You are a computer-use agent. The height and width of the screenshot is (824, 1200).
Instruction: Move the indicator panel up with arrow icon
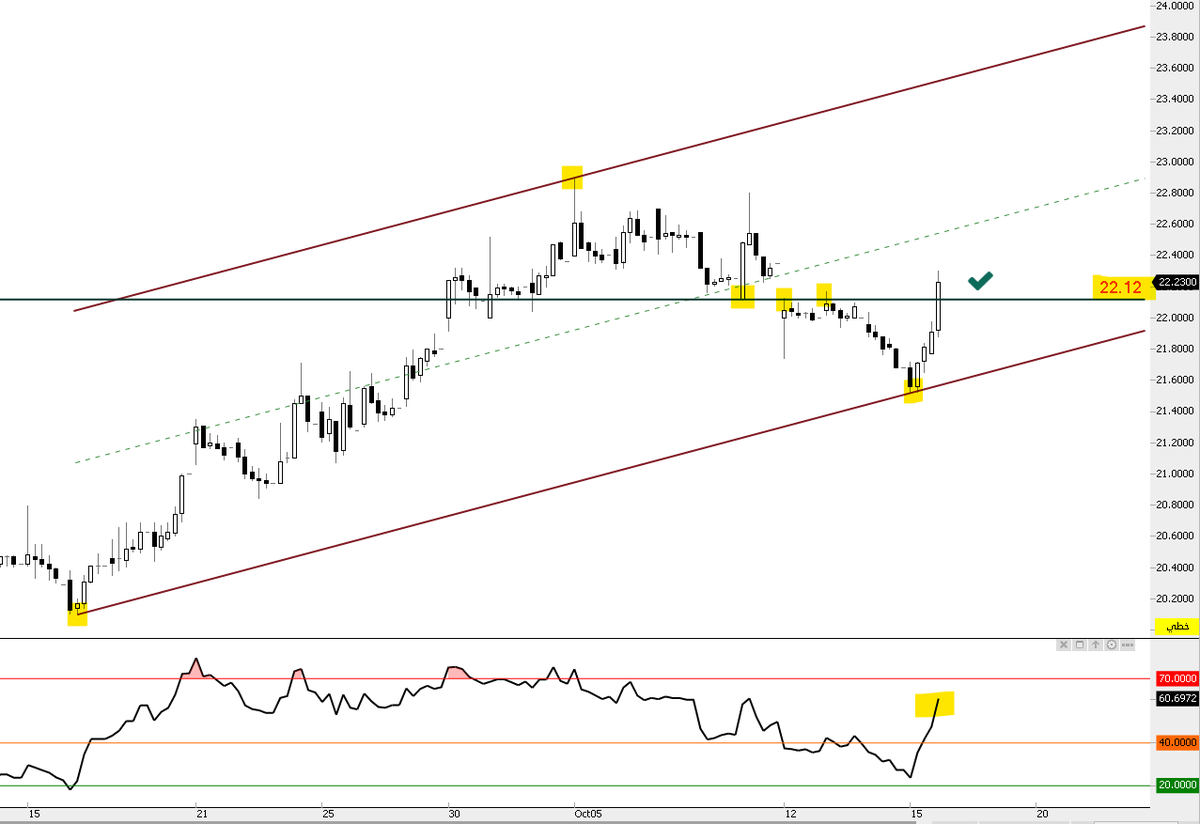1096,645
